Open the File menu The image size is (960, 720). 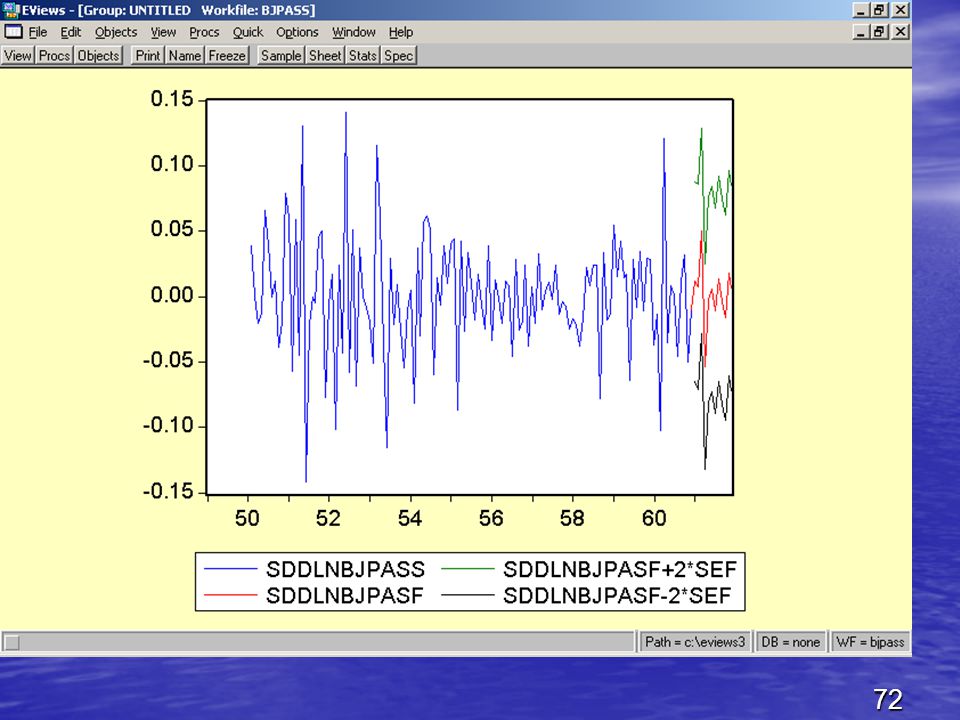[38, 32]
